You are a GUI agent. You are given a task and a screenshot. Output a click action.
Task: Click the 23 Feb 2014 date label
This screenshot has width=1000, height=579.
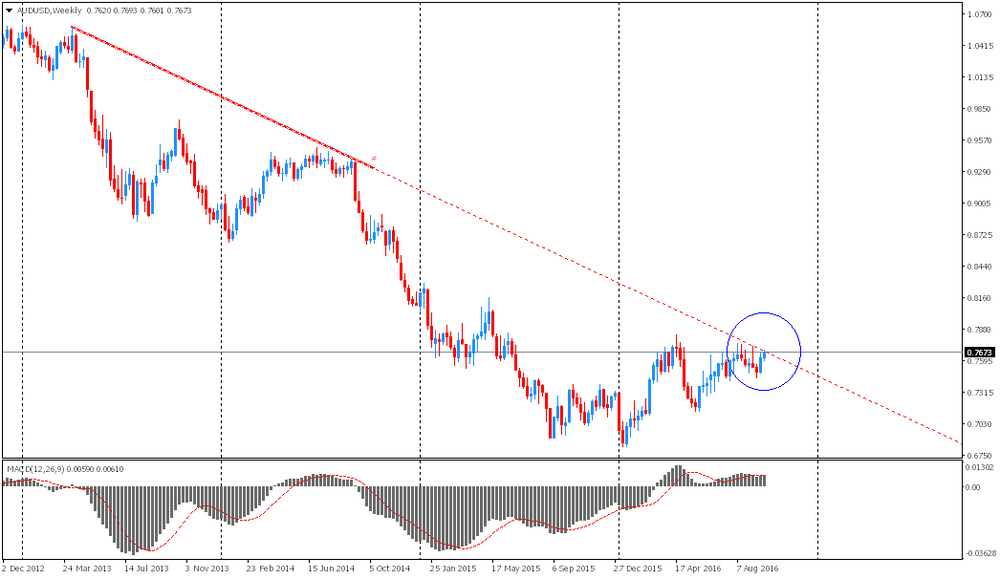270,568
